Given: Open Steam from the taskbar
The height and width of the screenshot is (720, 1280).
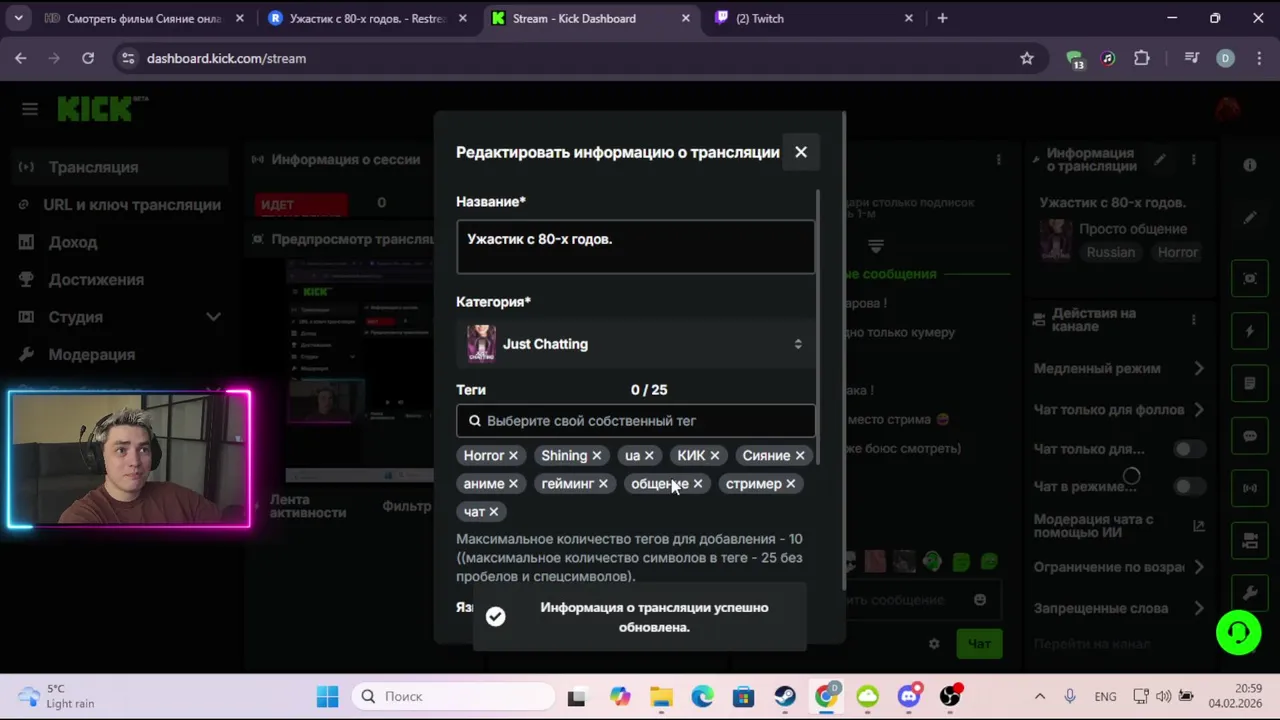Looking at the screenshot, I should pyautogui.click(x=785, y=696).
